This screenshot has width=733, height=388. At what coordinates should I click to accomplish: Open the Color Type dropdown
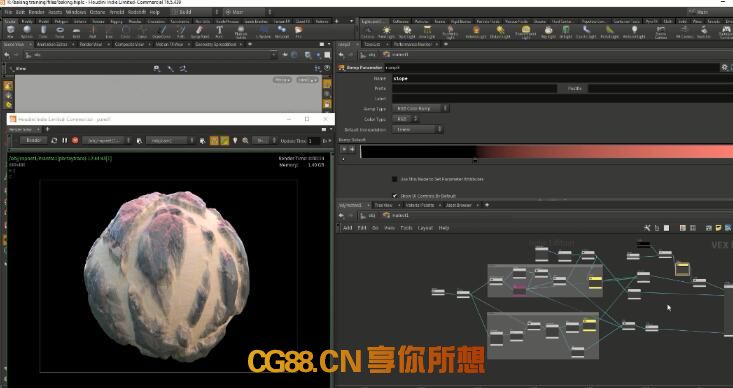(405, 119)
